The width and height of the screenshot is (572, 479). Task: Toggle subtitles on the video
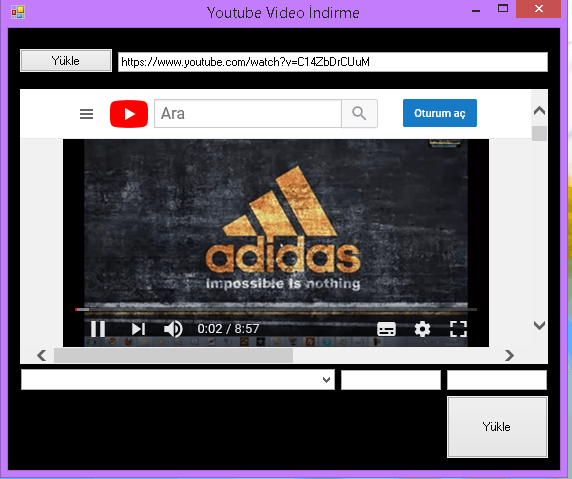[386, 329]
